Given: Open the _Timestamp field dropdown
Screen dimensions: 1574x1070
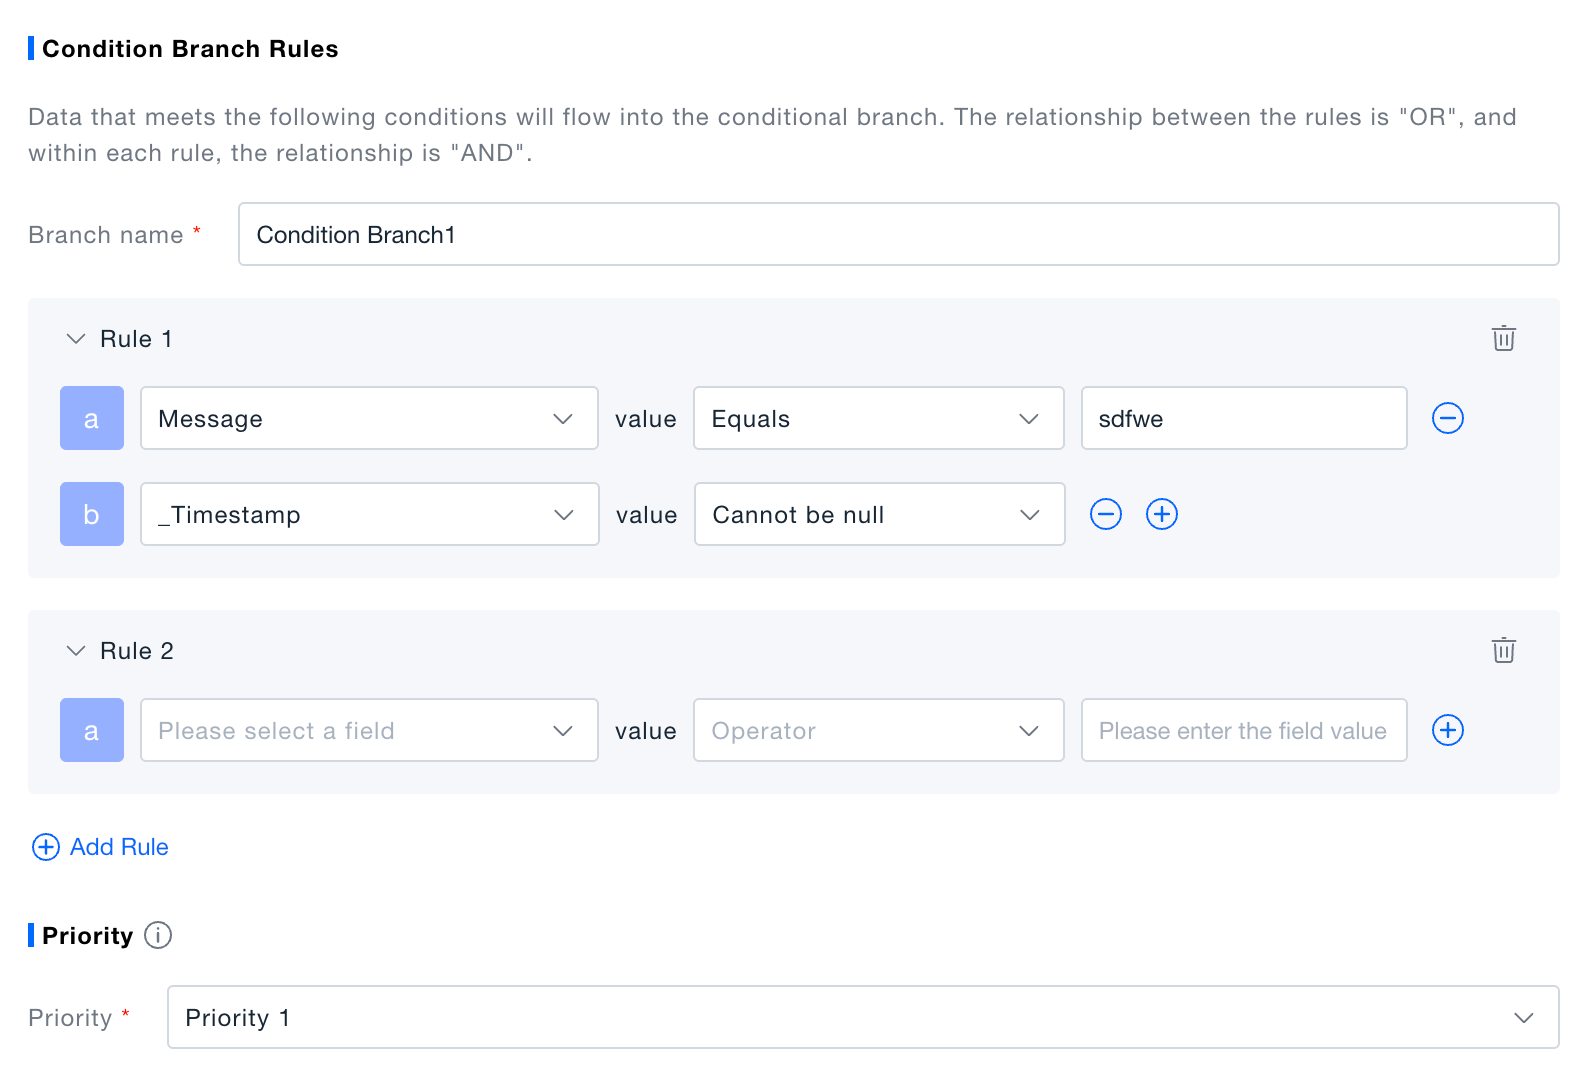Looking at the screenshot, I should (369, 514).
